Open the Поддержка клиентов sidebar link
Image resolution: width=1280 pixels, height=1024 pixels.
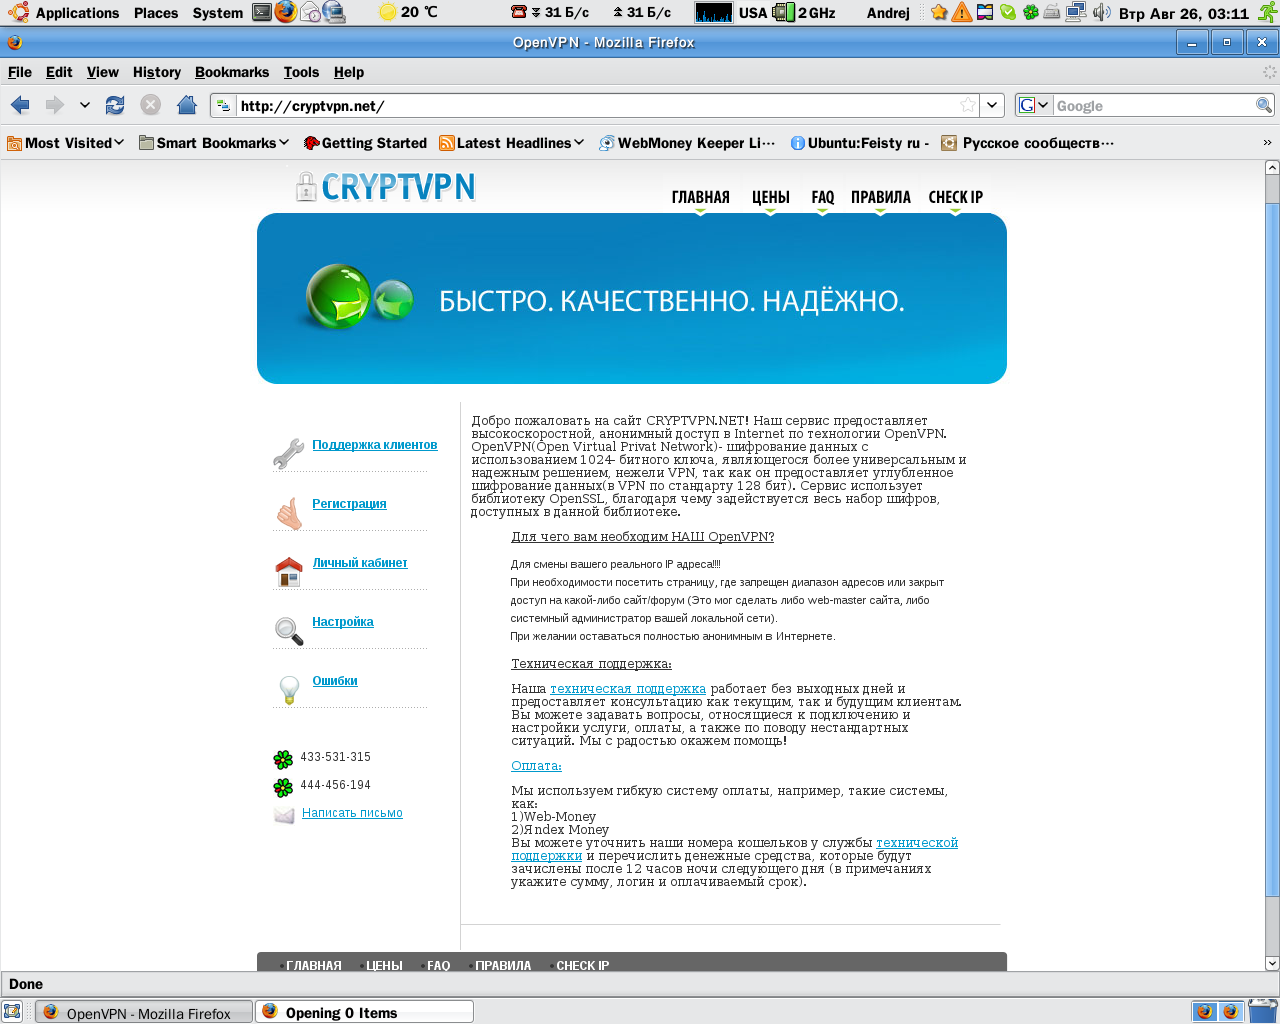point(375,445)
